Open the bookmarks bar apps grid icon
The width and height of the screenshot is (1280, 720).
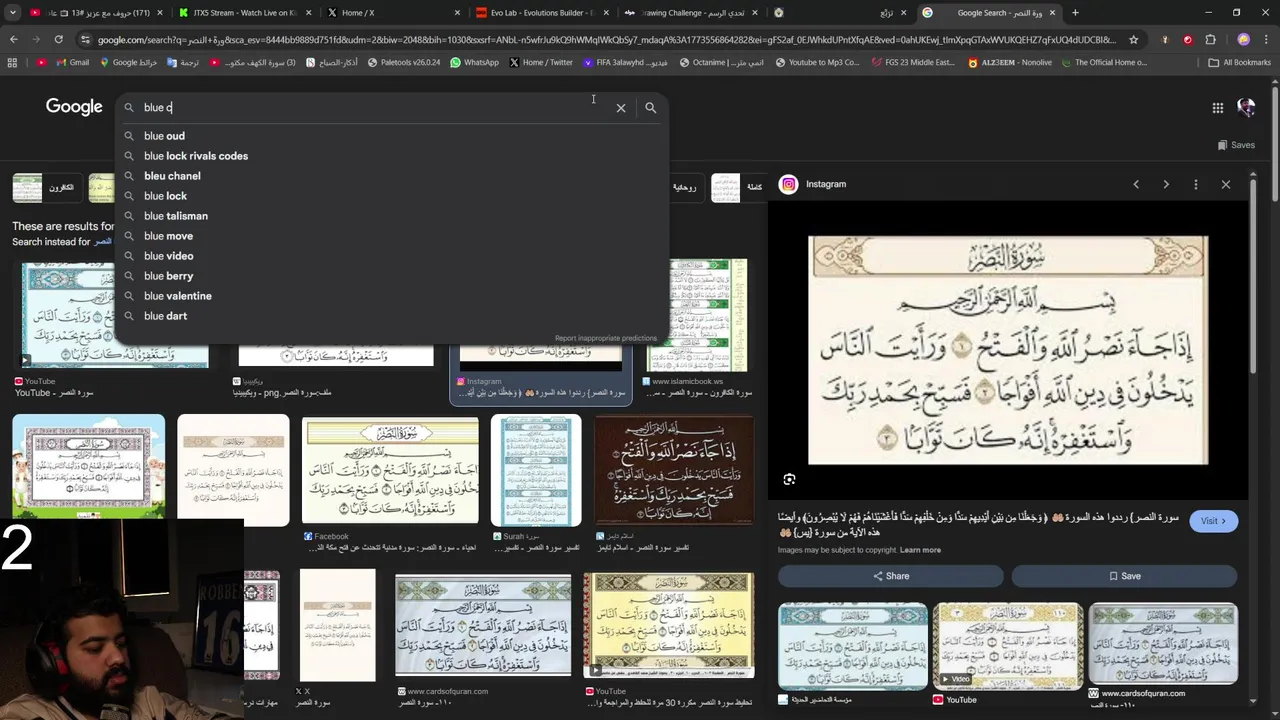click(x=12, y=62)
